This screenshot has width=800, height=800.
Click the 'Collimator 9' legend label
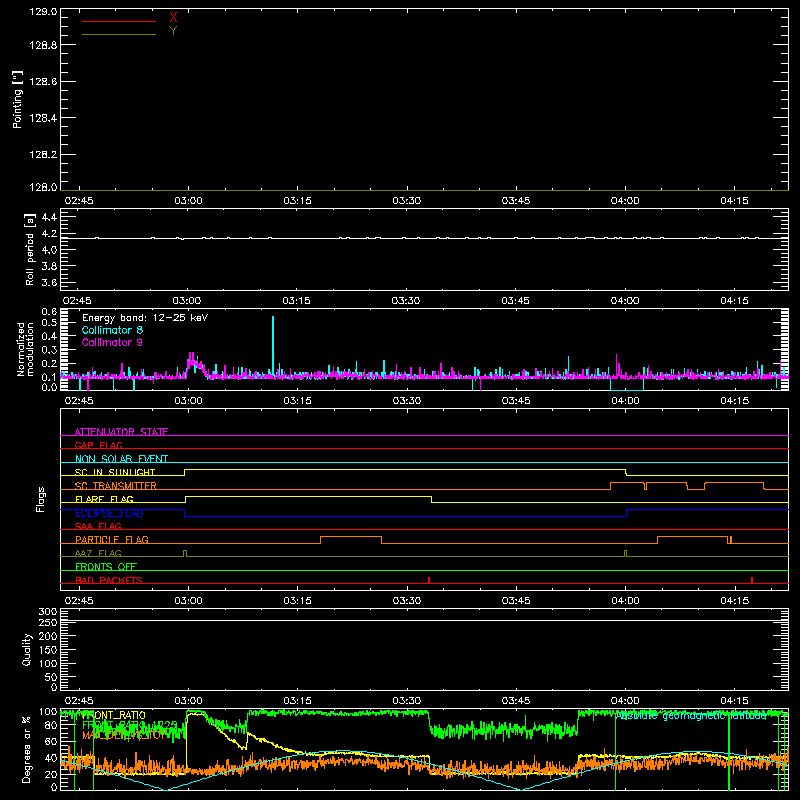click(112, 342)
